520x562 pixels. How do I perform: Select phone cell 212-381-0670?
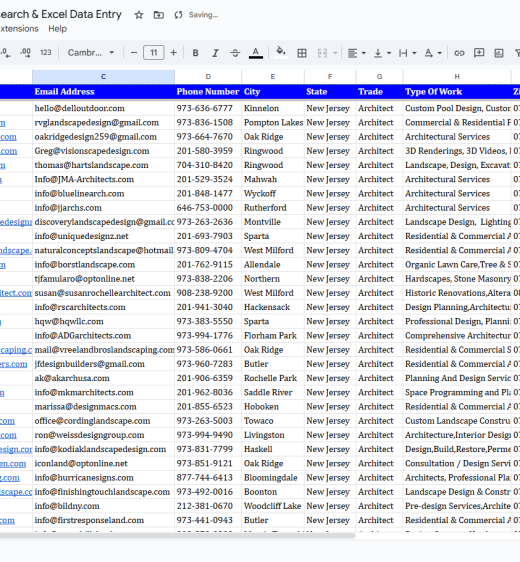tap(208, 506)
